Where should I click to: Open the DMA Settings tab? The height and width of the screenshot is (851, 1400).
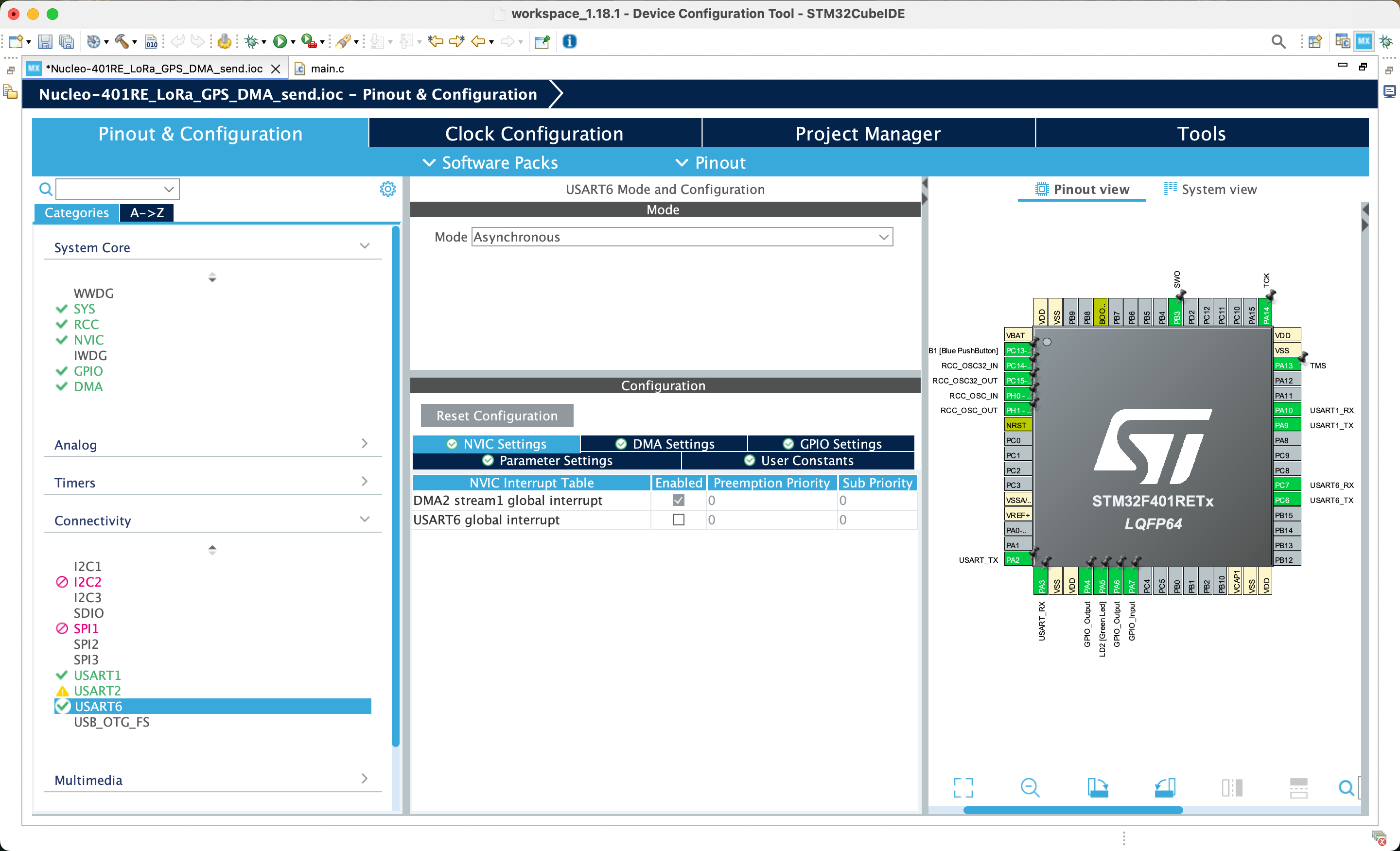[x=664, y=444]
